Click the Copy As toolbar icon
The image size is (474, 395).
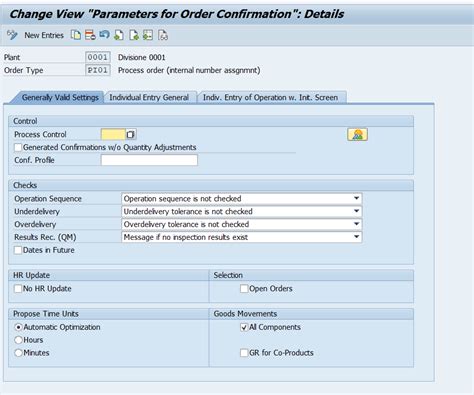tap(76, 35)
